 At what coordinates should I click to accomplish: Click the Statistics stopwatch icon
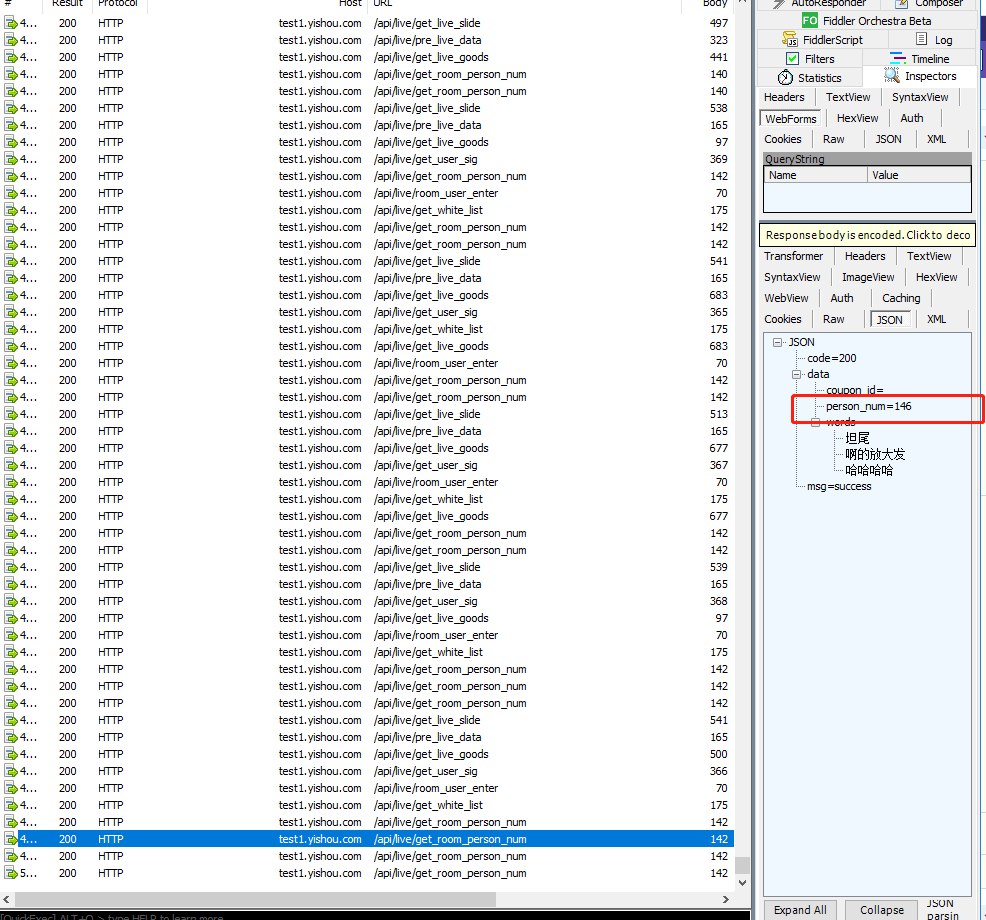click(x=785, y=77)
